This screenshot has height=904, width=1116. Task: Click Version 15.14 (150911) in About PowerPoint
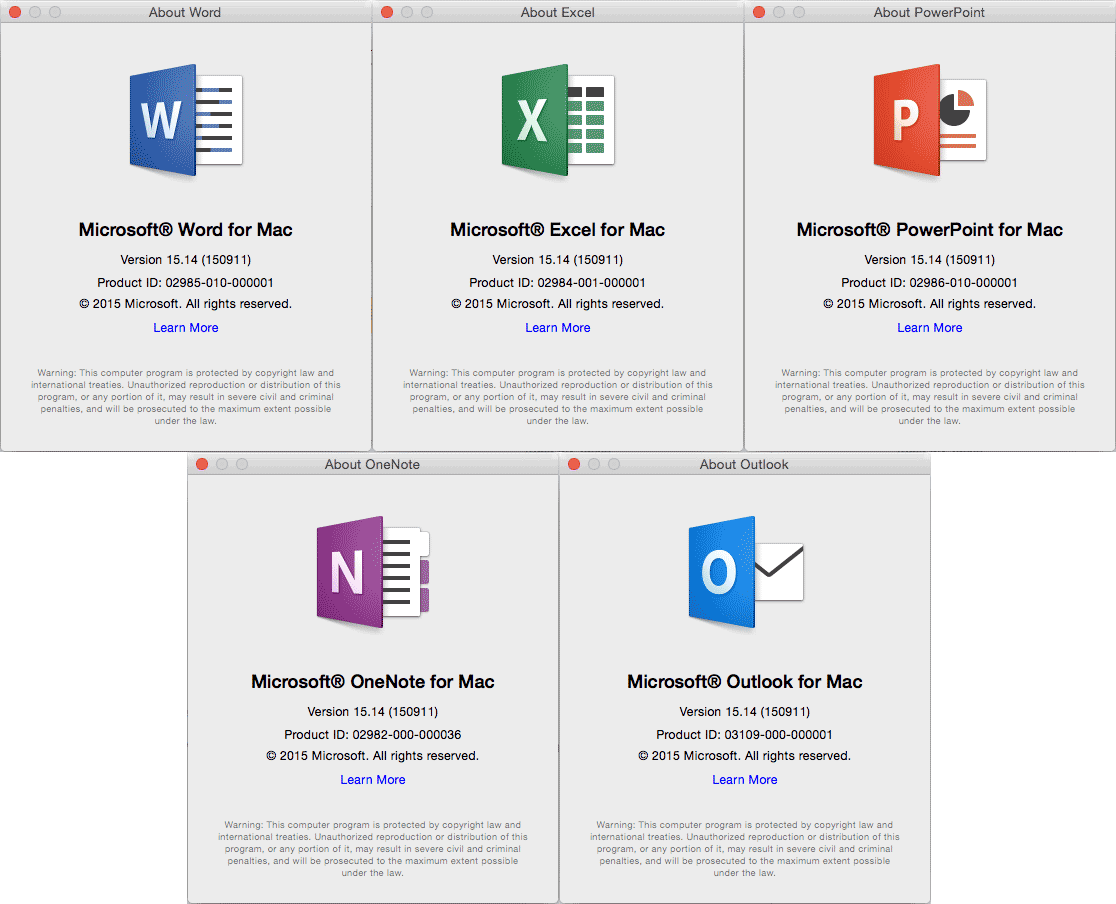930,260
